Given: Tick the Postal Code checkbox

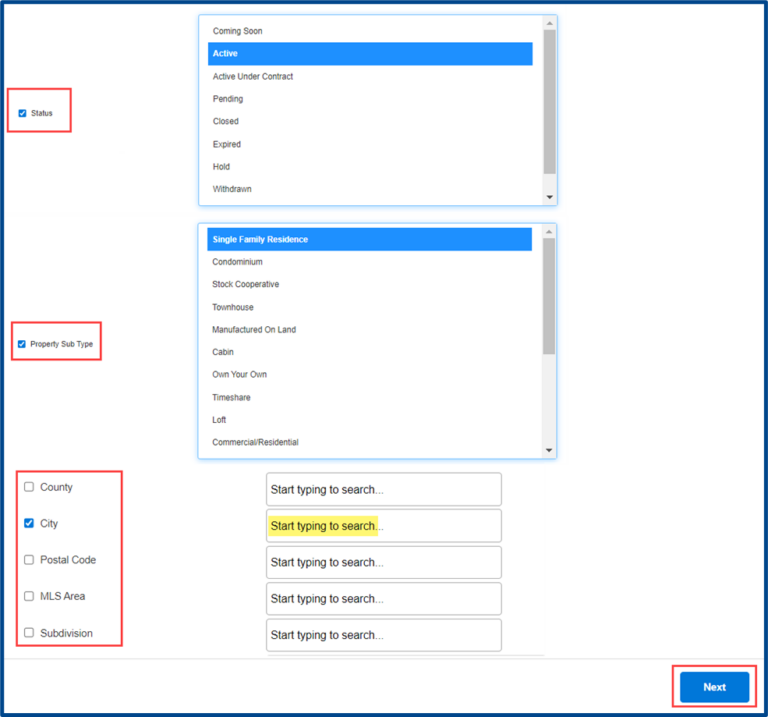Looking at the screenshot, I should [29, 560].
